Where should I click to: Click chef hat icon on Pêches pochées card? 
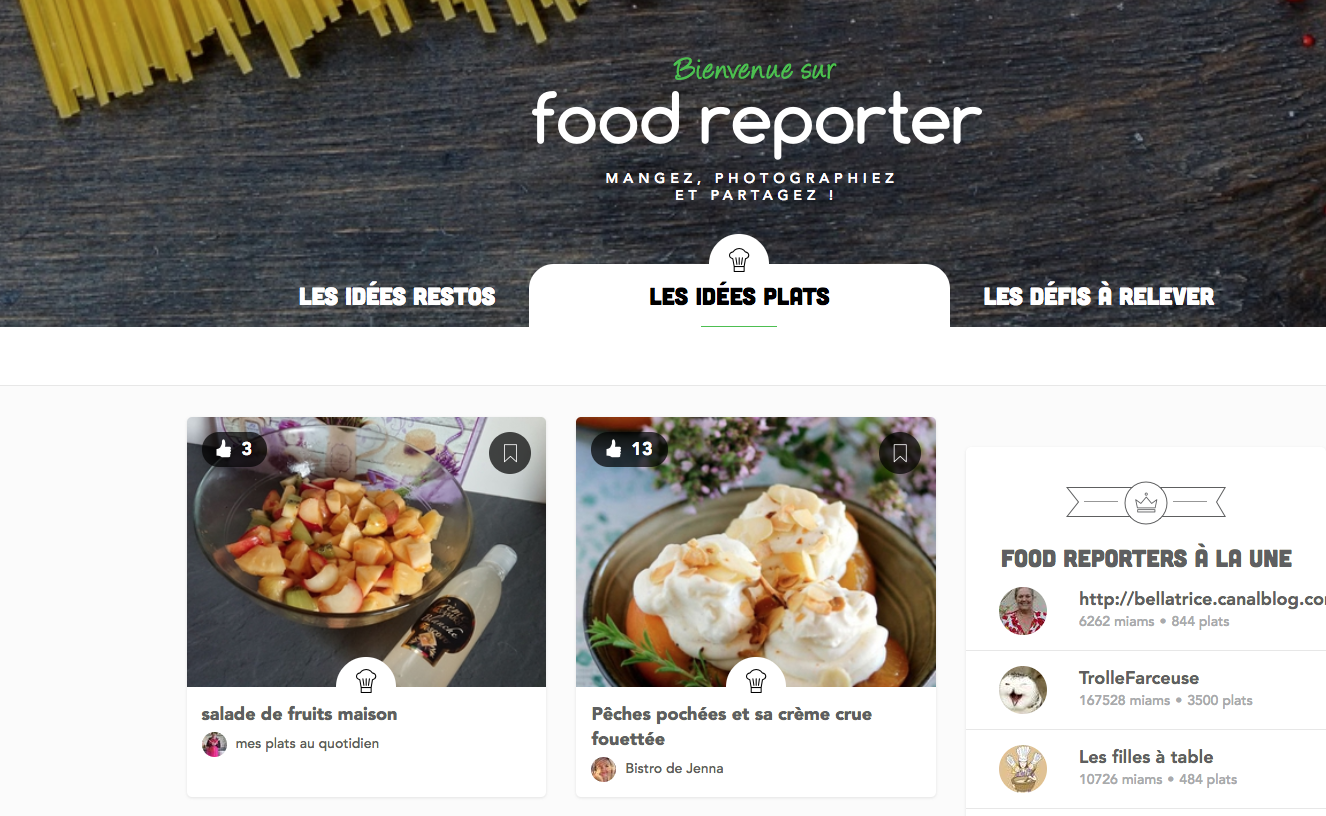[x=756, y=680]
